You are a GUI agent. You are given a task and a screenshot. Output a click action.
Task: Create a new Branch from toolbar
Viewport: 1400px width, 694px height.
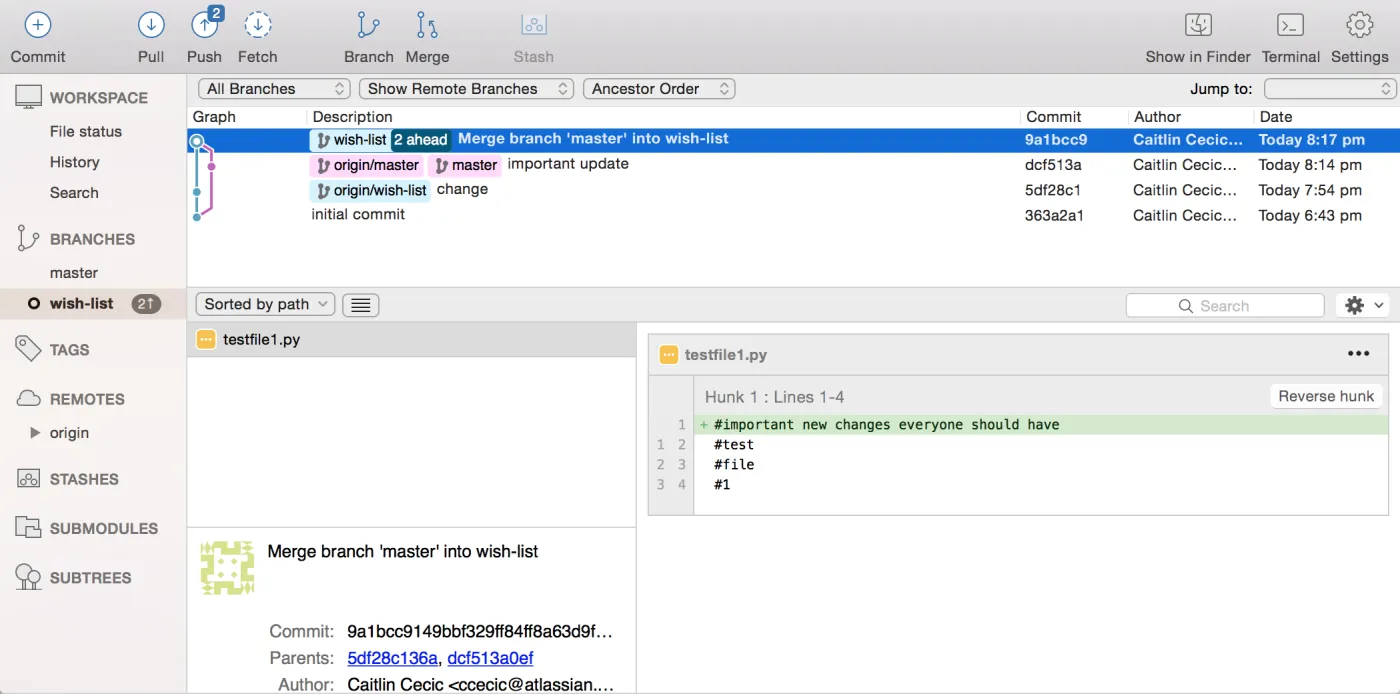click(x=368, y=25)
